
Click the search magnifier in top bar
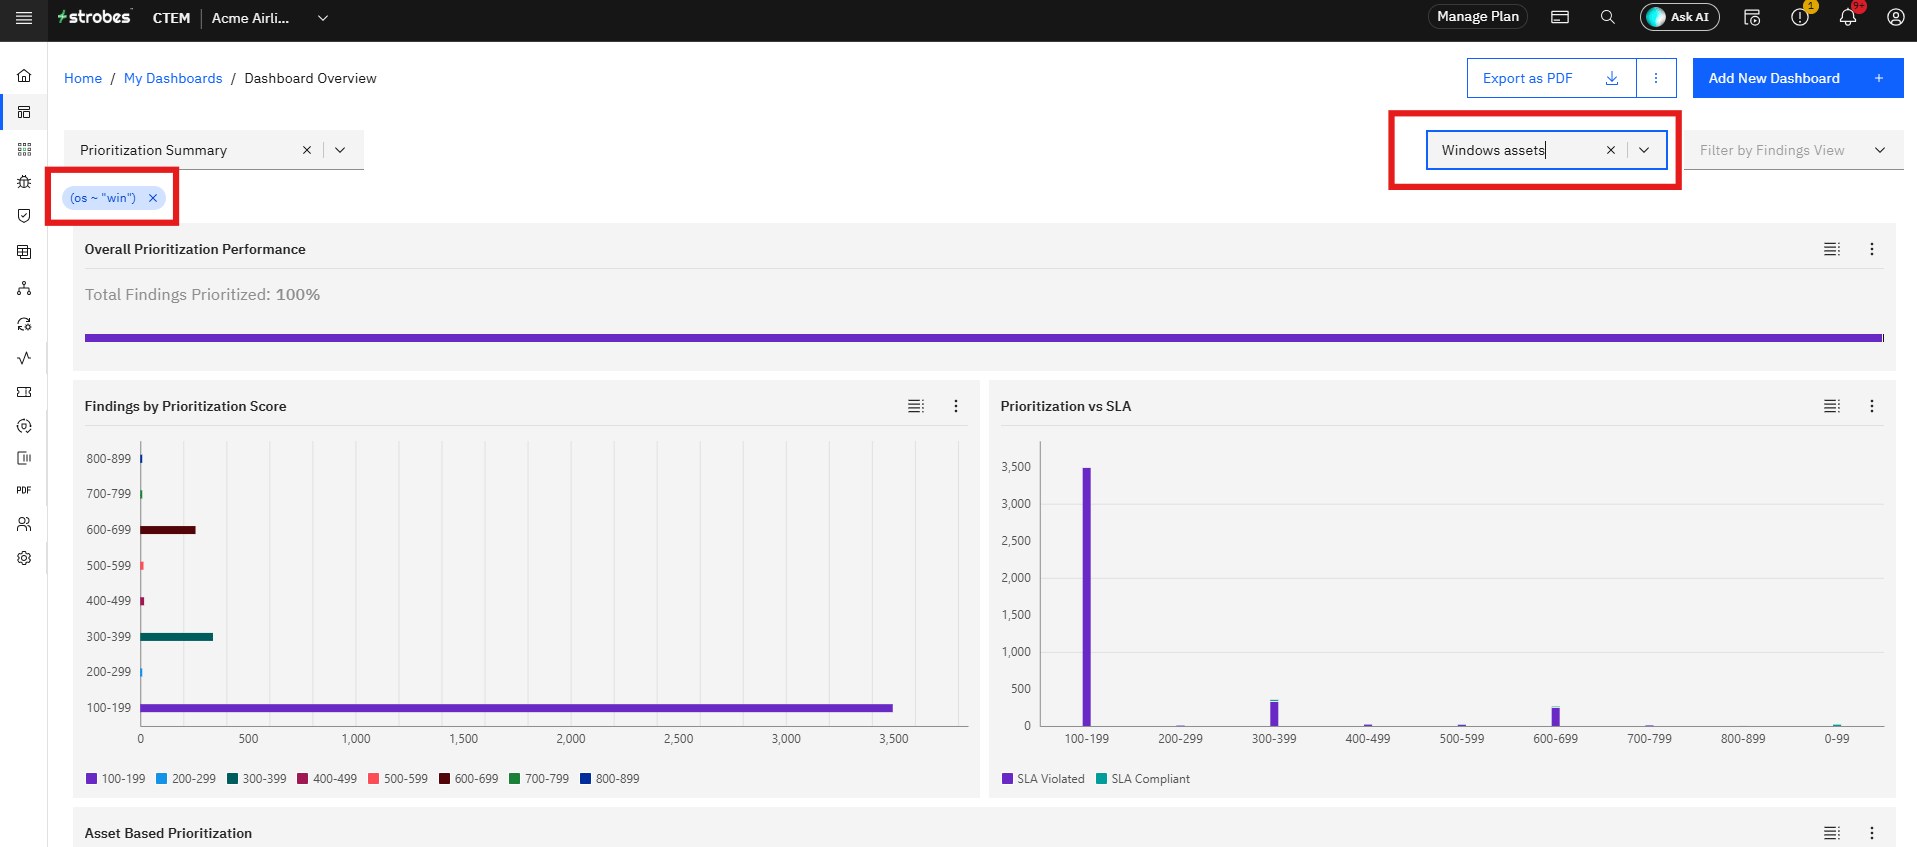(x=1607, y=17)
